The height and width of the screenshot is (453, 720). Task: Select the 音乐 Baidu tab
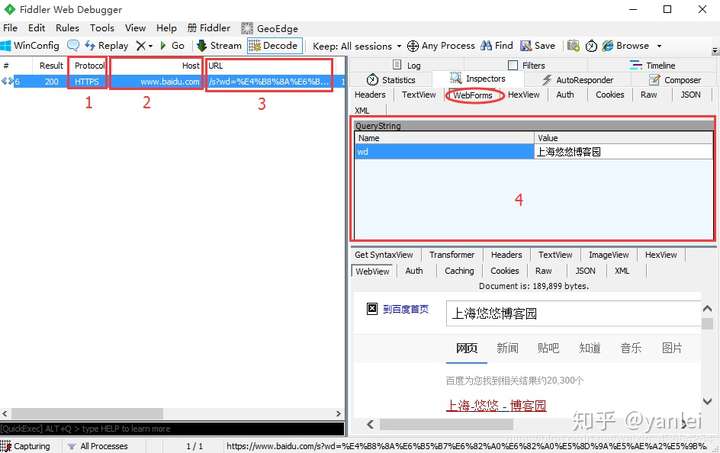click(631, 348)
